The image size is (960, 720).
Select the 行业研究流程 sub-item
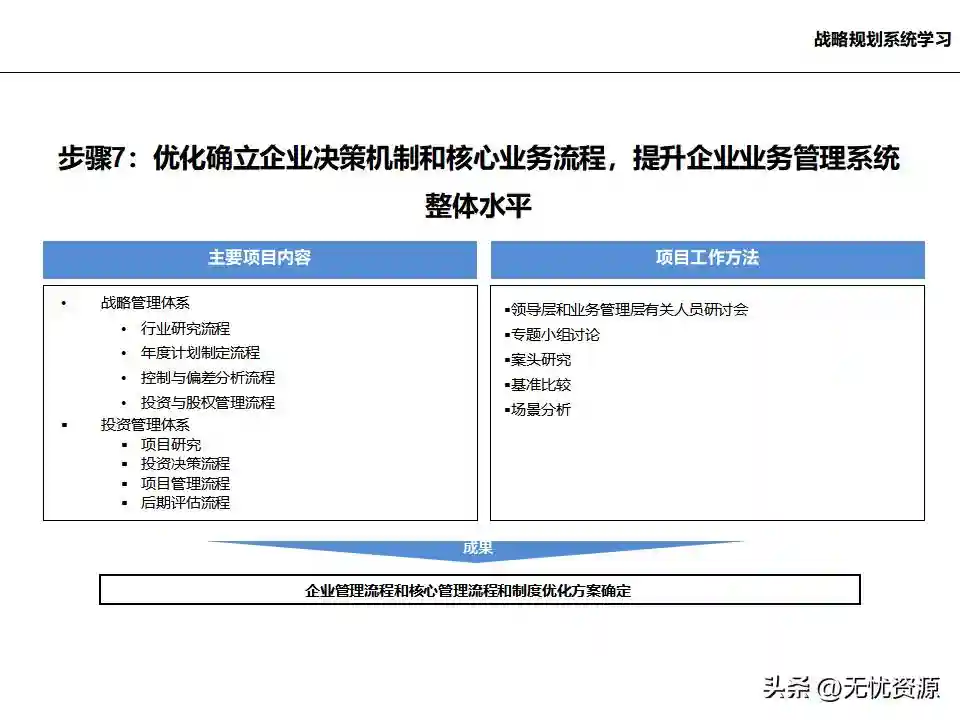[185, 328]
